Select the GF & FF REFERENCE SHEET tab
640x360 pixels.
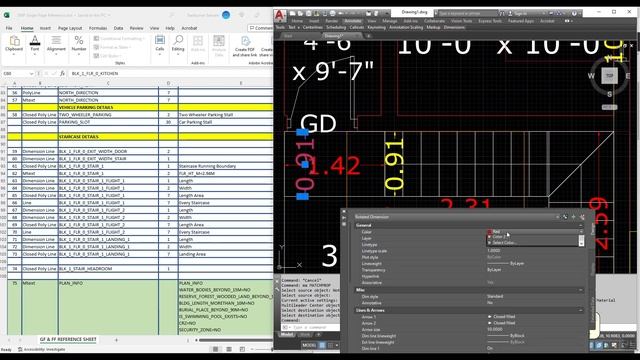point(68,339)
